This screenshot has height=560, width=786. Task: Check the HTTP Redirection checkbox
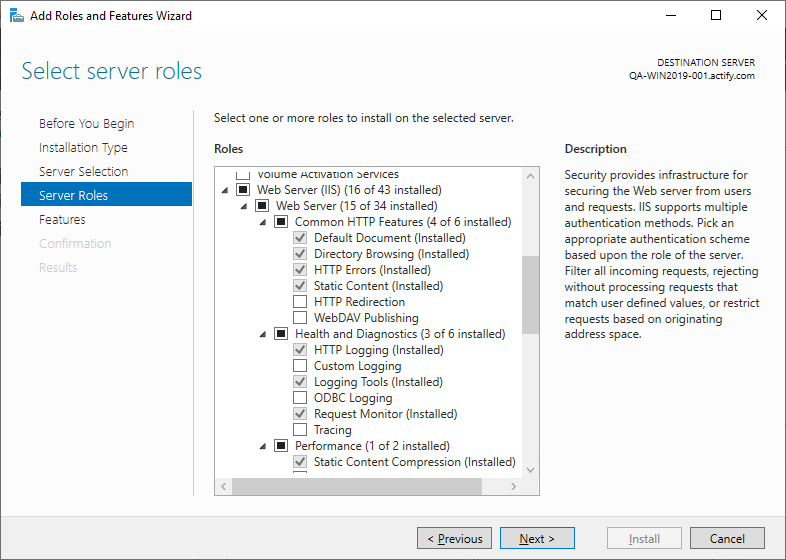300,302
